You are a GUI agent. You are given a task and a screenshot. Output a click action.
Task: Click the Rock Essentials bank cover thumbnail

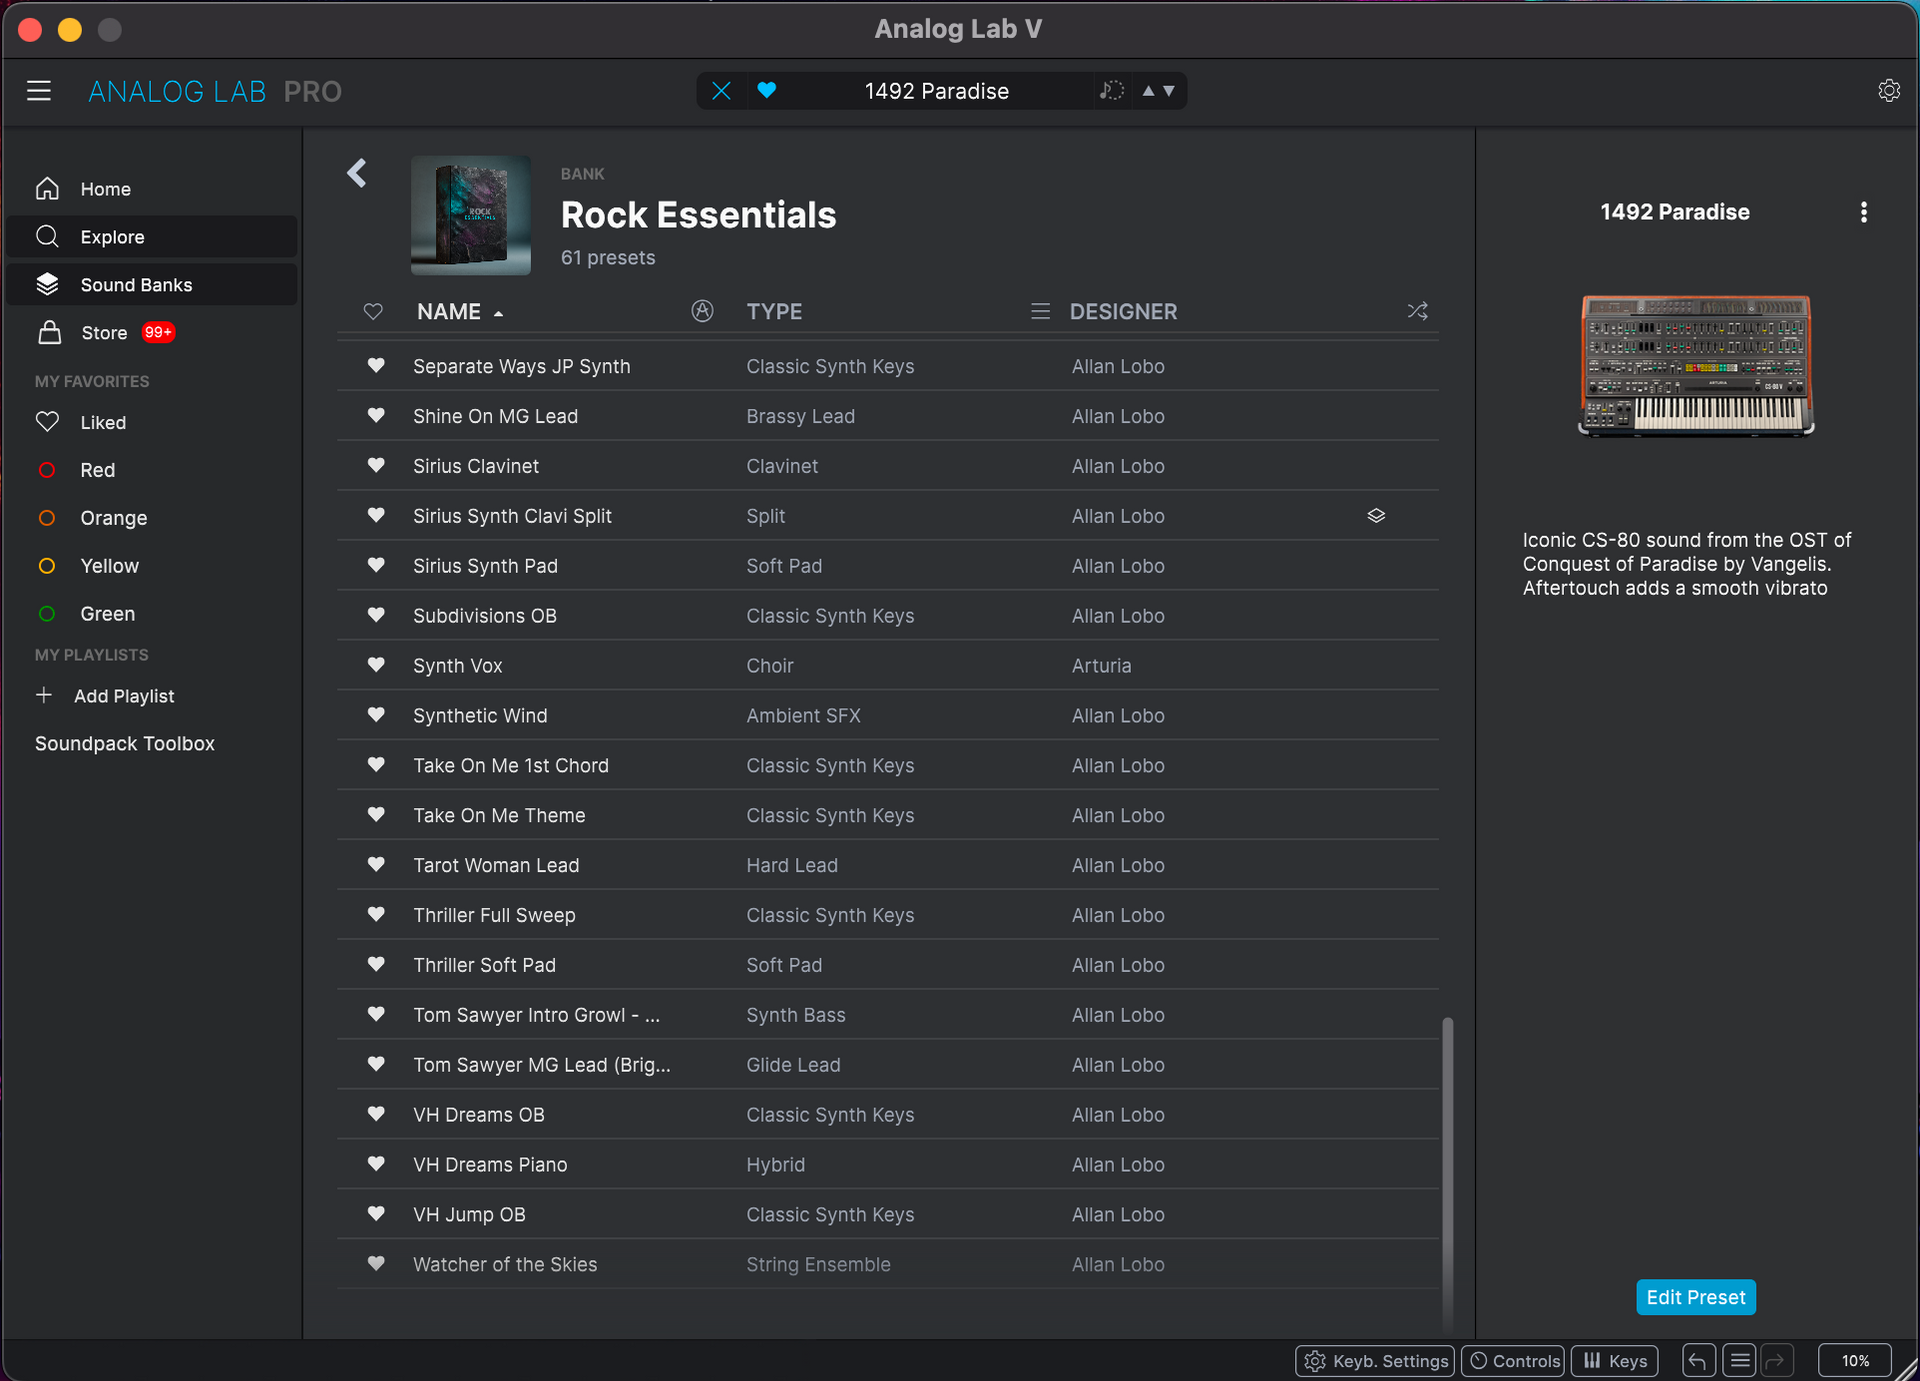click(471, 215)
